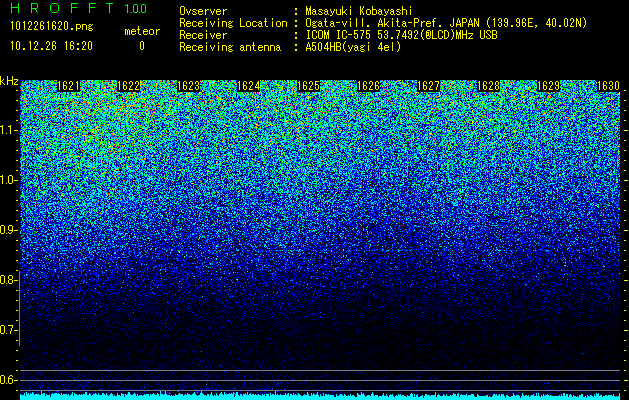
Task: Click the 0.7 frequency axis label
Action: coord(8,330)
